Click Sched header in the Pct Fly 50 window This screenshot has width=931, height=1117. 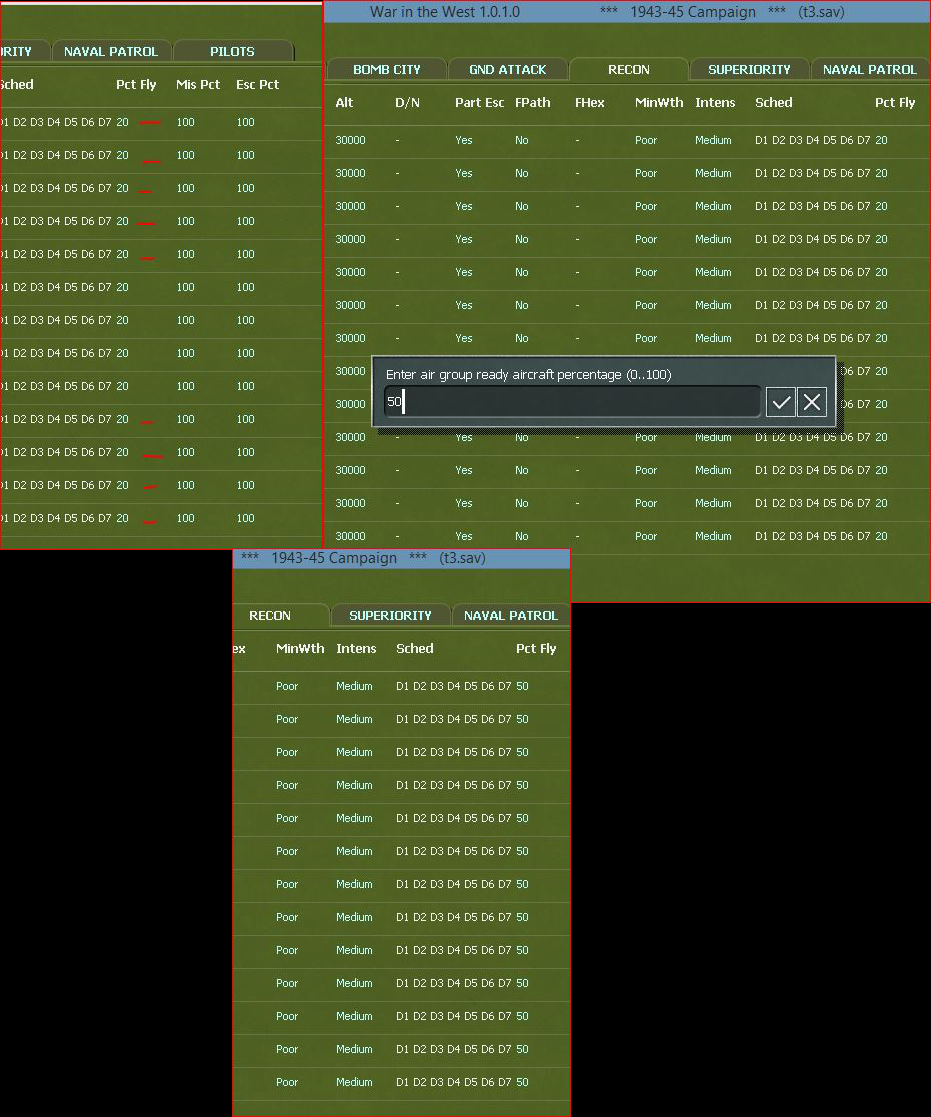click(415, 649)
